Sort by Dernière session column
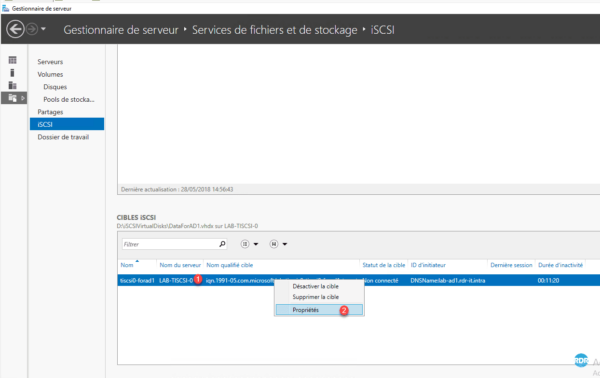Image resolution: width=600 pixels, height=378 pixels. pyautogui.click(x=511, y=265)
